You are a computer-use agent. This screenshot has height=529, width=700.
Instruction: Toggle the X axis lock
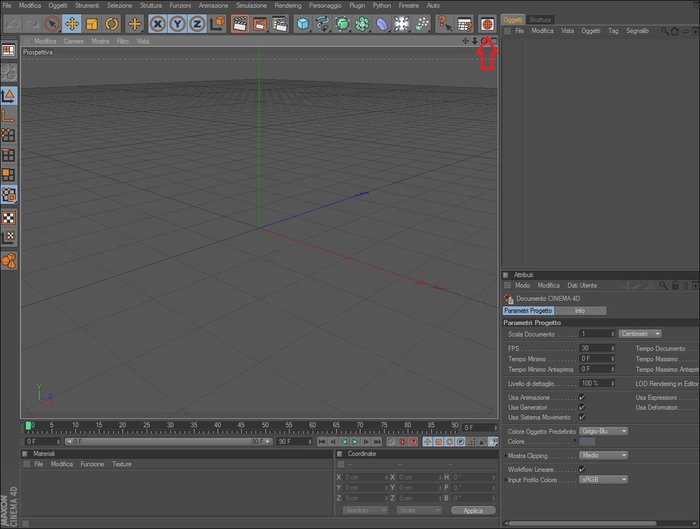pos(157,24)
